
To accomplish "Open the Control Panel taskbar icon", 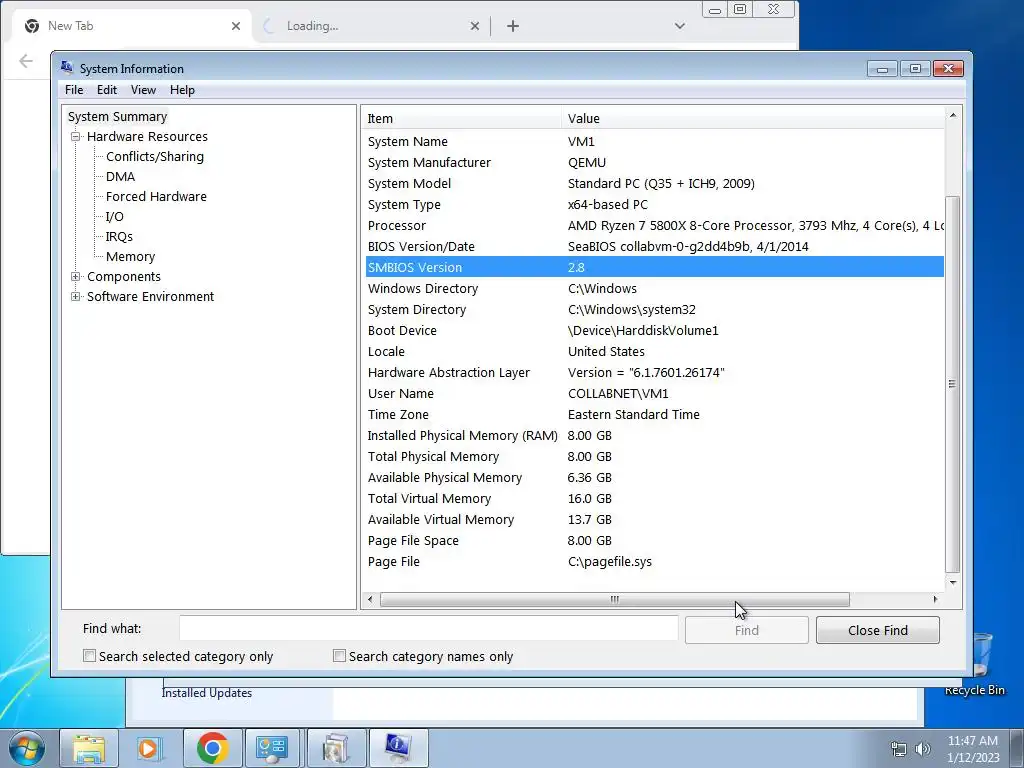I will click(272, 748).
